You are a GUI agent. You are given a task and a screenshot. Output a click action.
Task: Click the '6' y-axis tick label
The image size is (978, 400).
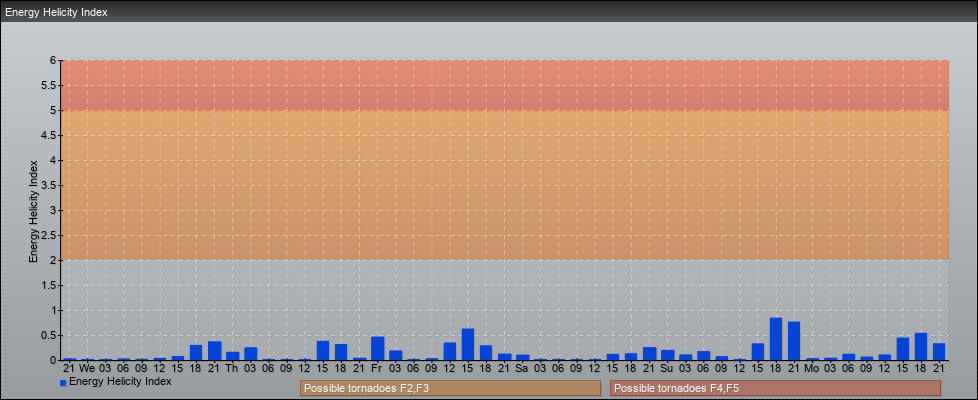click(x=54, y=61)
